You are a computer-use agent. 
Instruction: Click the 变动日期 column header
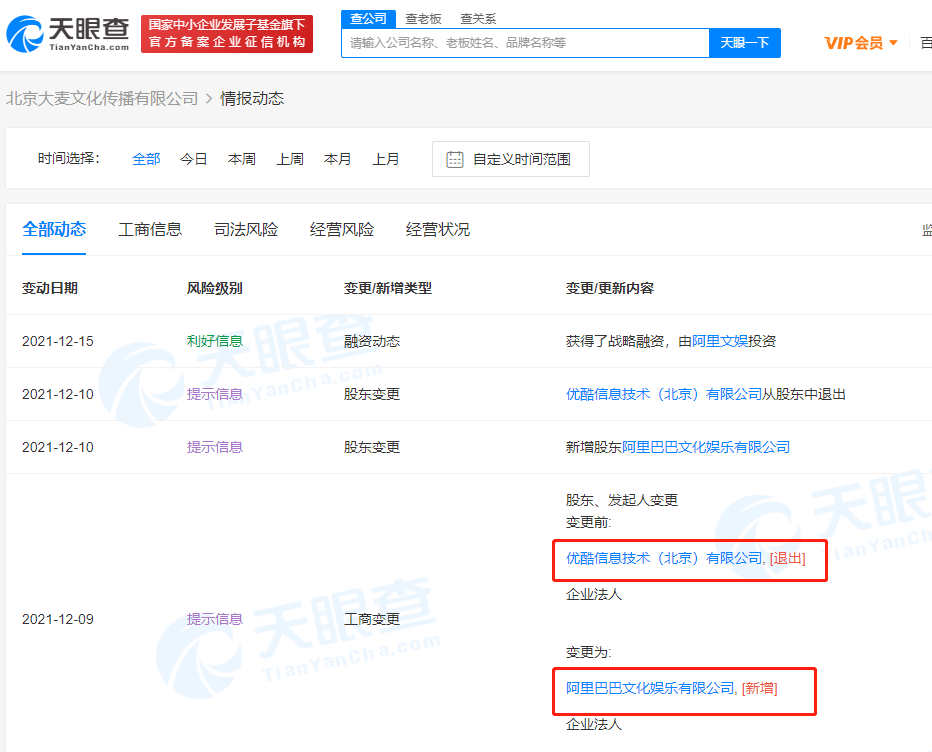tap(50, 288)
